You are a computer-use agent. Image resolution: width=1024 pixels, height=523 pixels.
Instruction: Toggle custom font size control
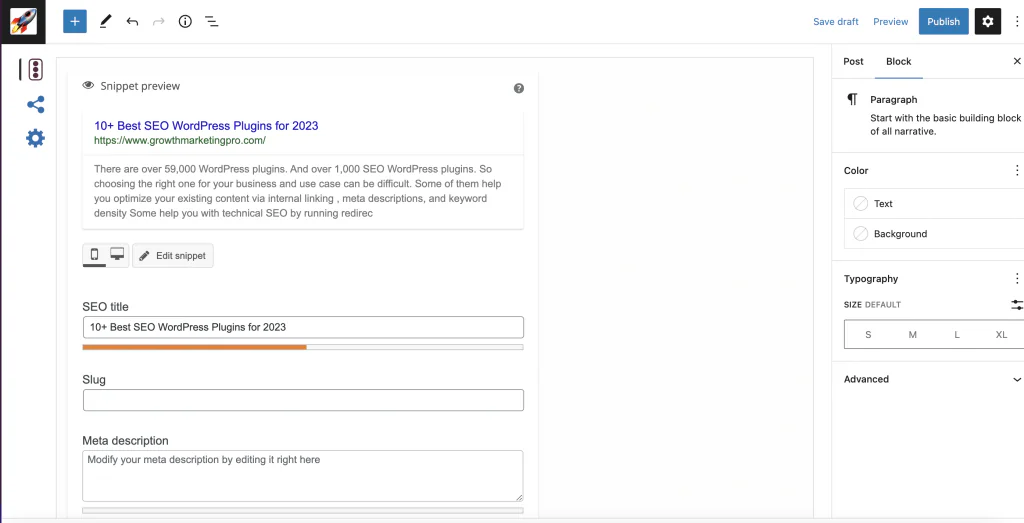[x=1017, y=305]
